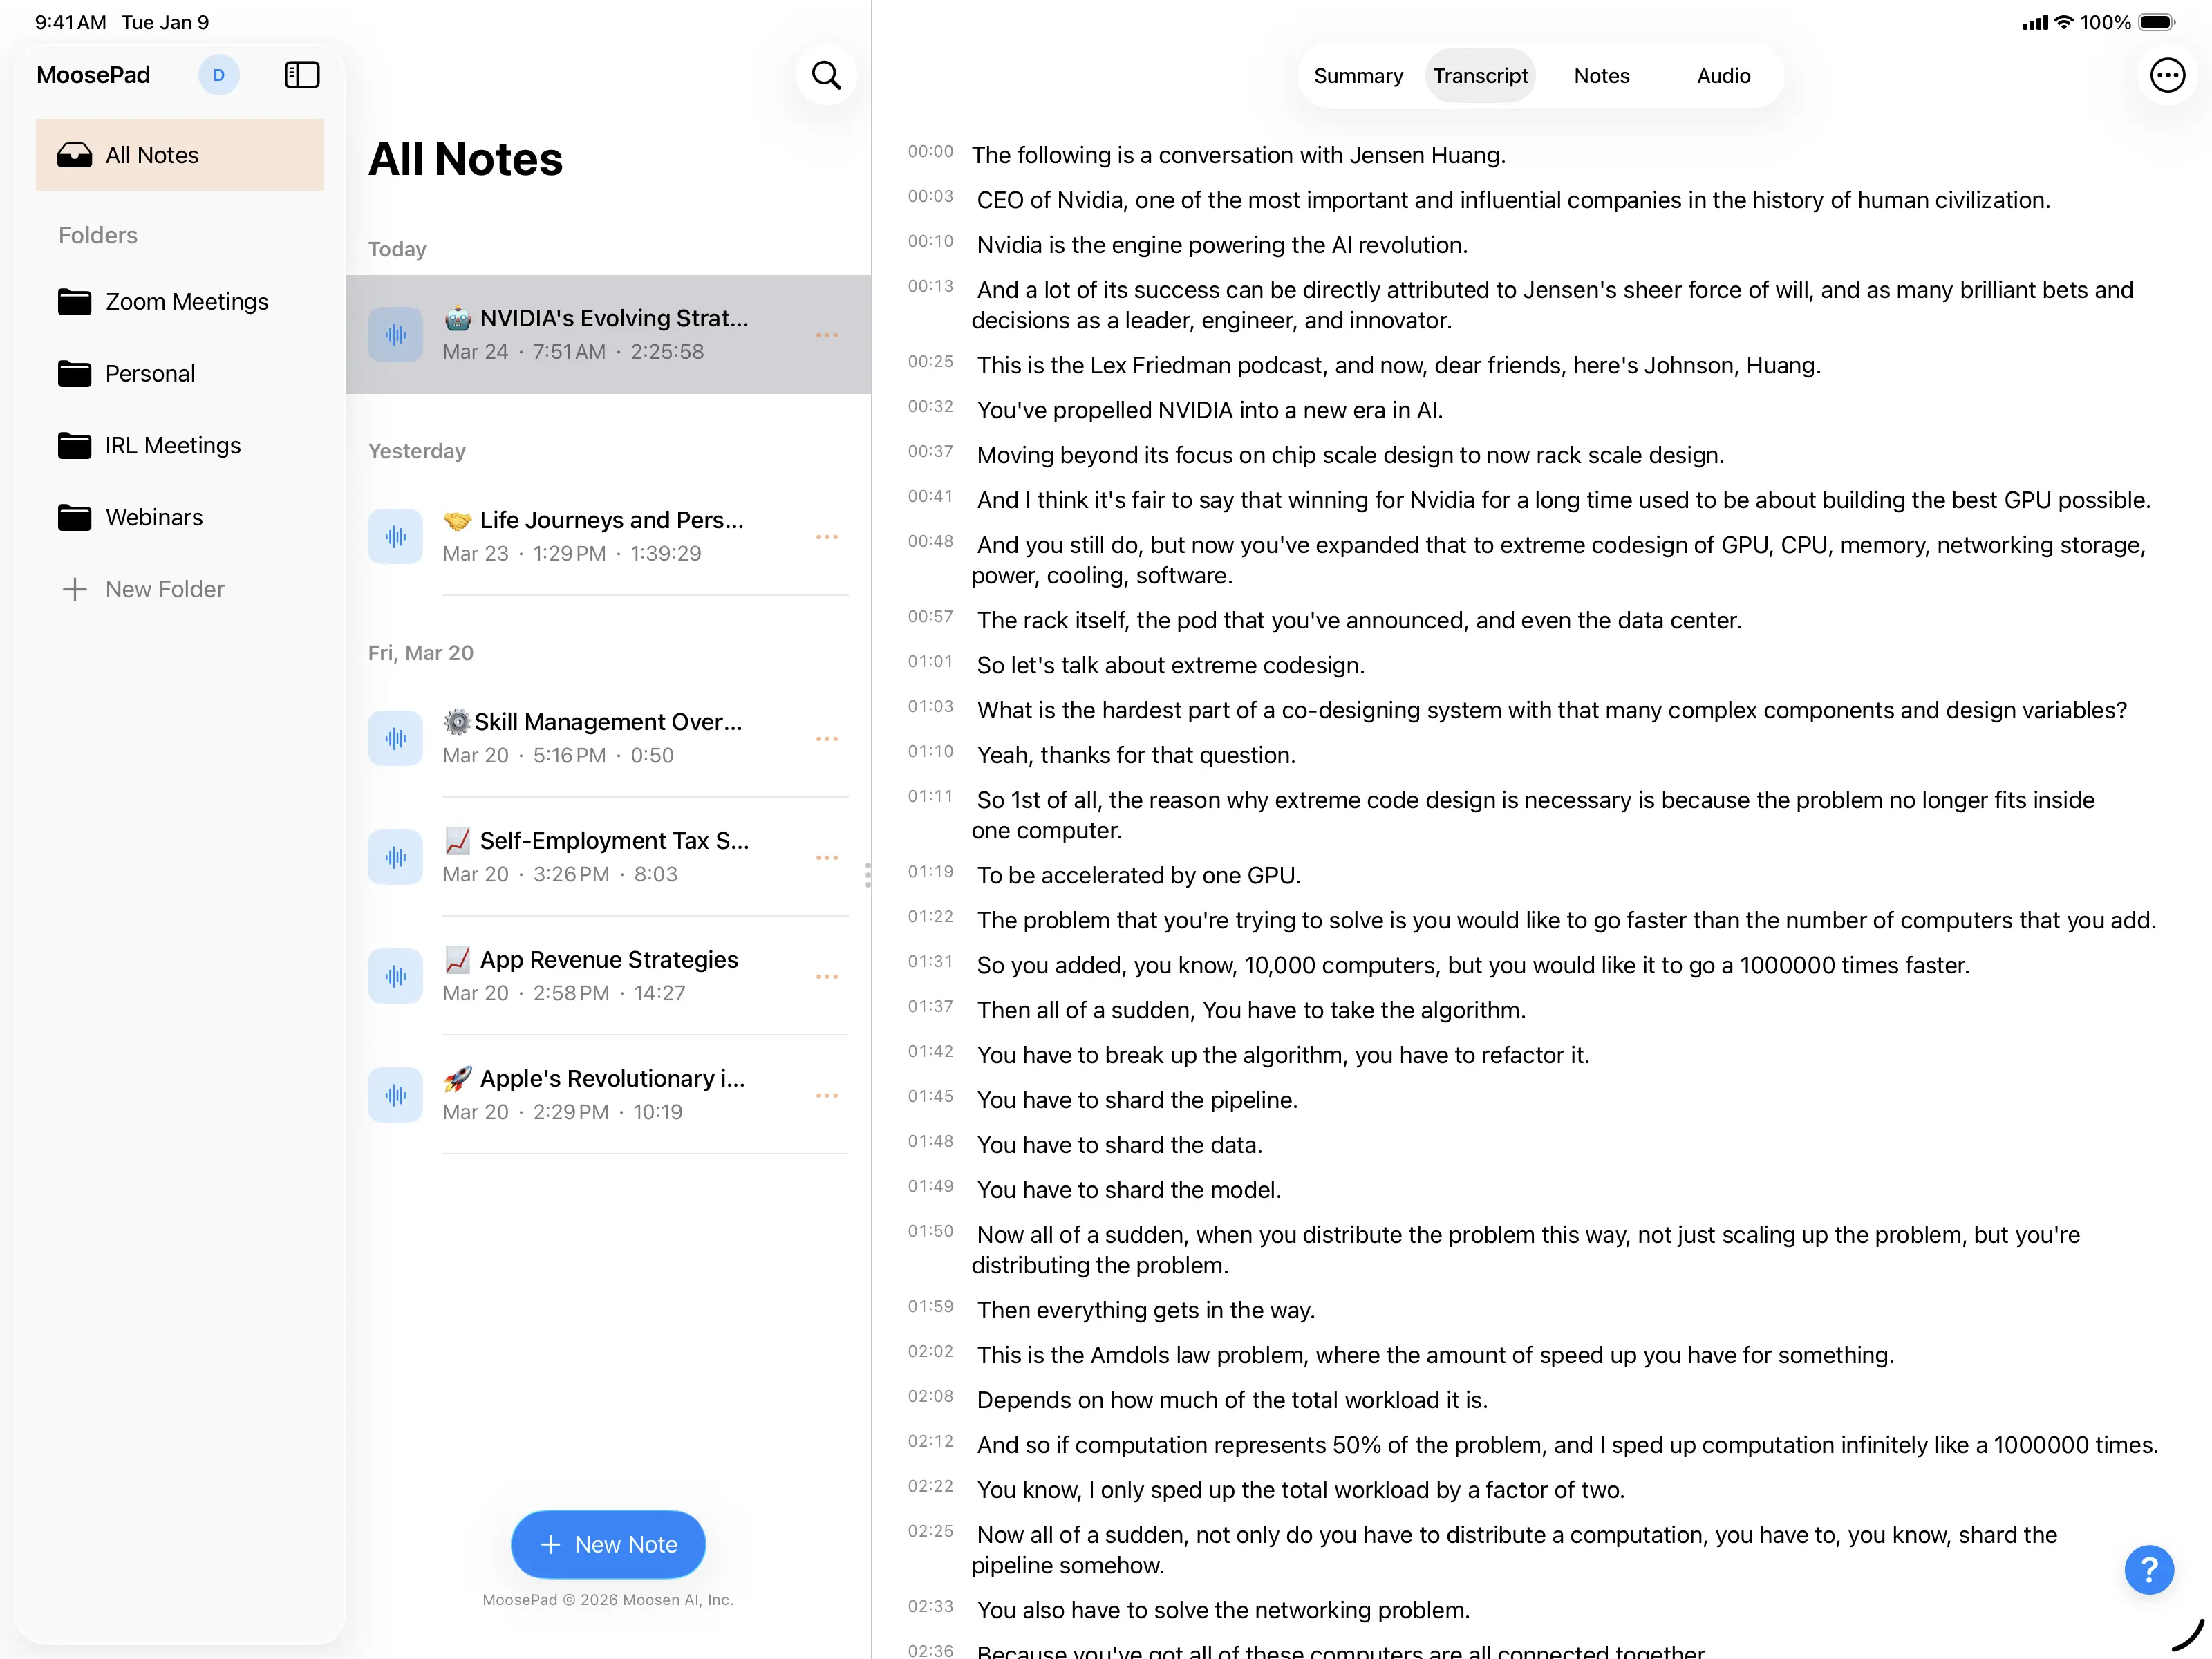The width and height of the screenshot is (2212, 1659).
Task: Open the NVIDIA's Evolving Strat... note
Action: pyautogui.click(x=608, y=334)
